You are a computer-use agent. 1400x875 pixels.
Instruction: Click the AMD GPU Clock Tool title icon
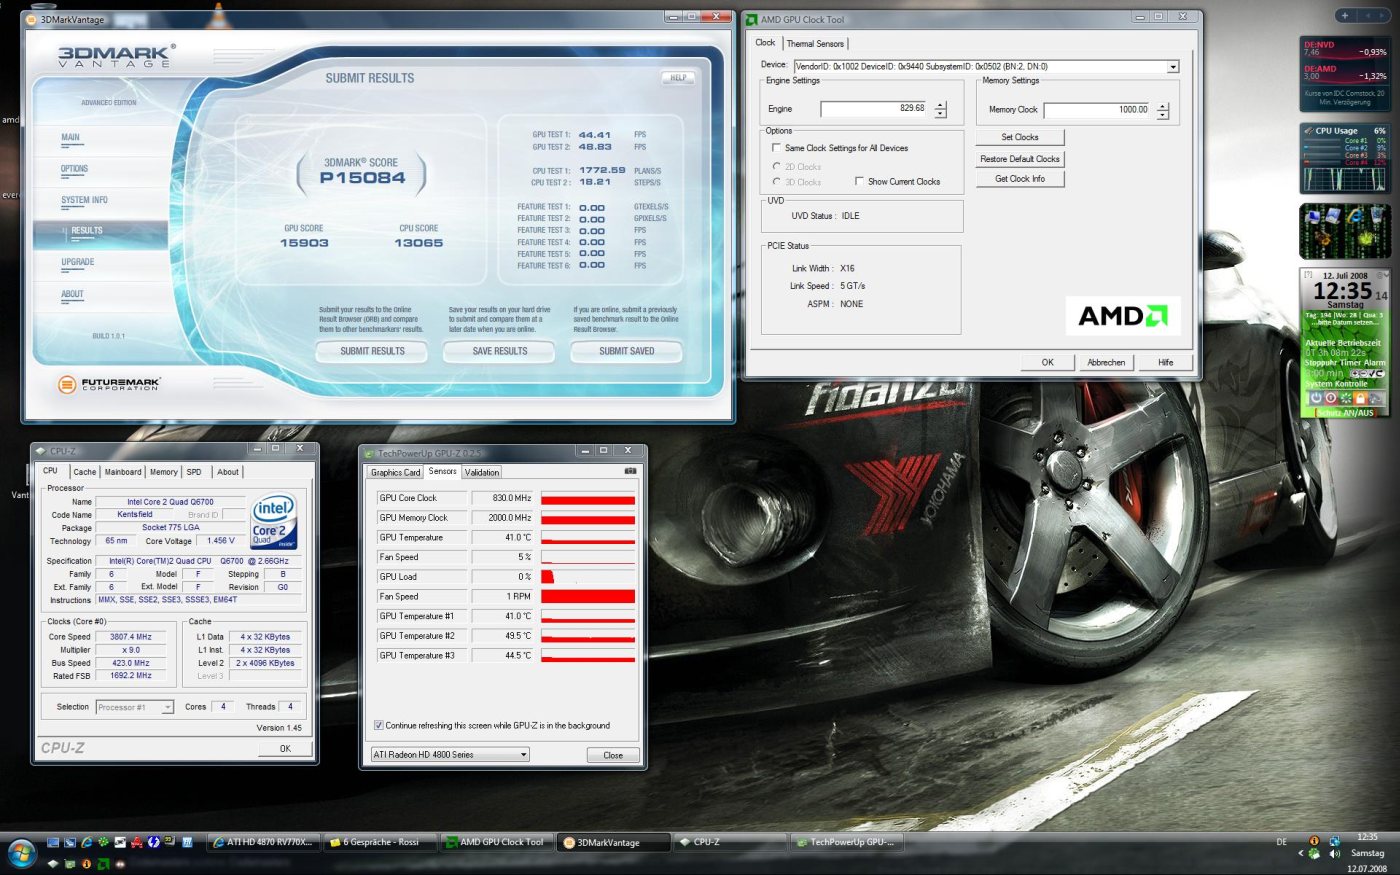[752, 19]
